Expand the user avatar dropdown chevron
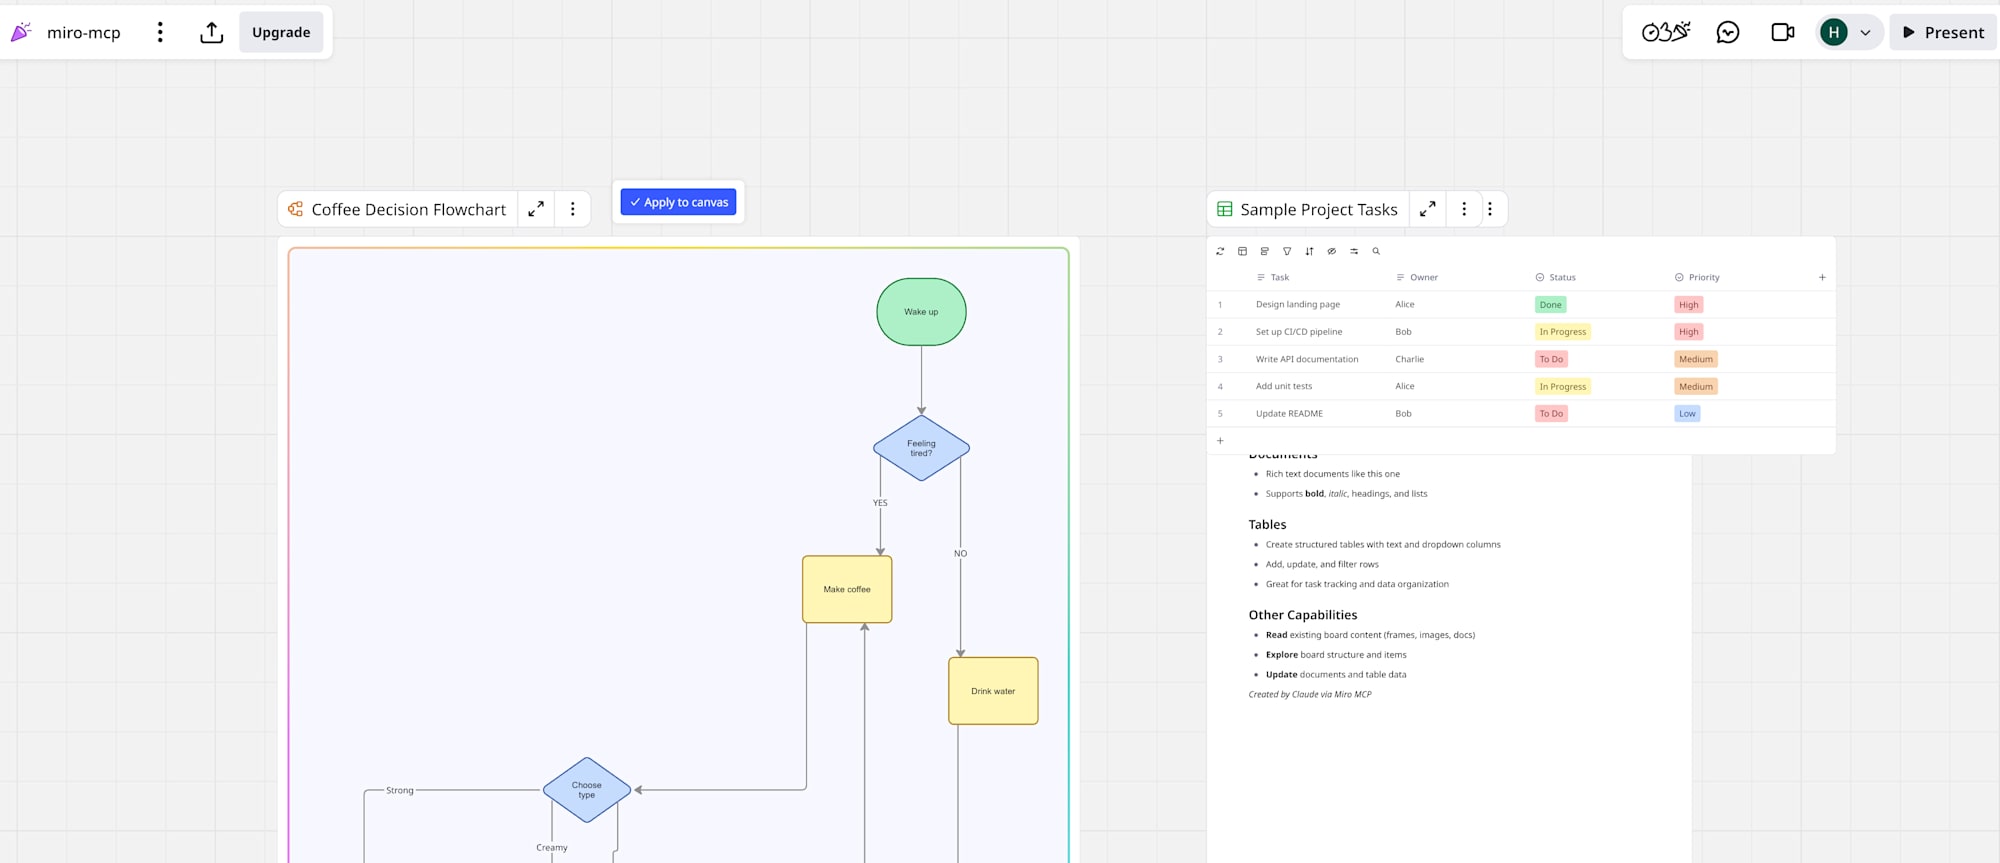 (x=1865, y=32)
